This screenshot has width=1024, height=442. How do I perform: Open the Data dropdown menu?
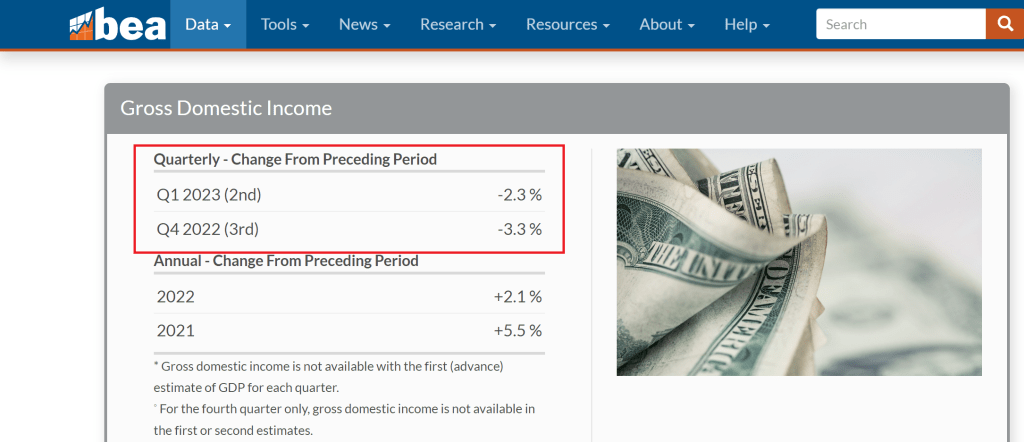pos(208,24)
